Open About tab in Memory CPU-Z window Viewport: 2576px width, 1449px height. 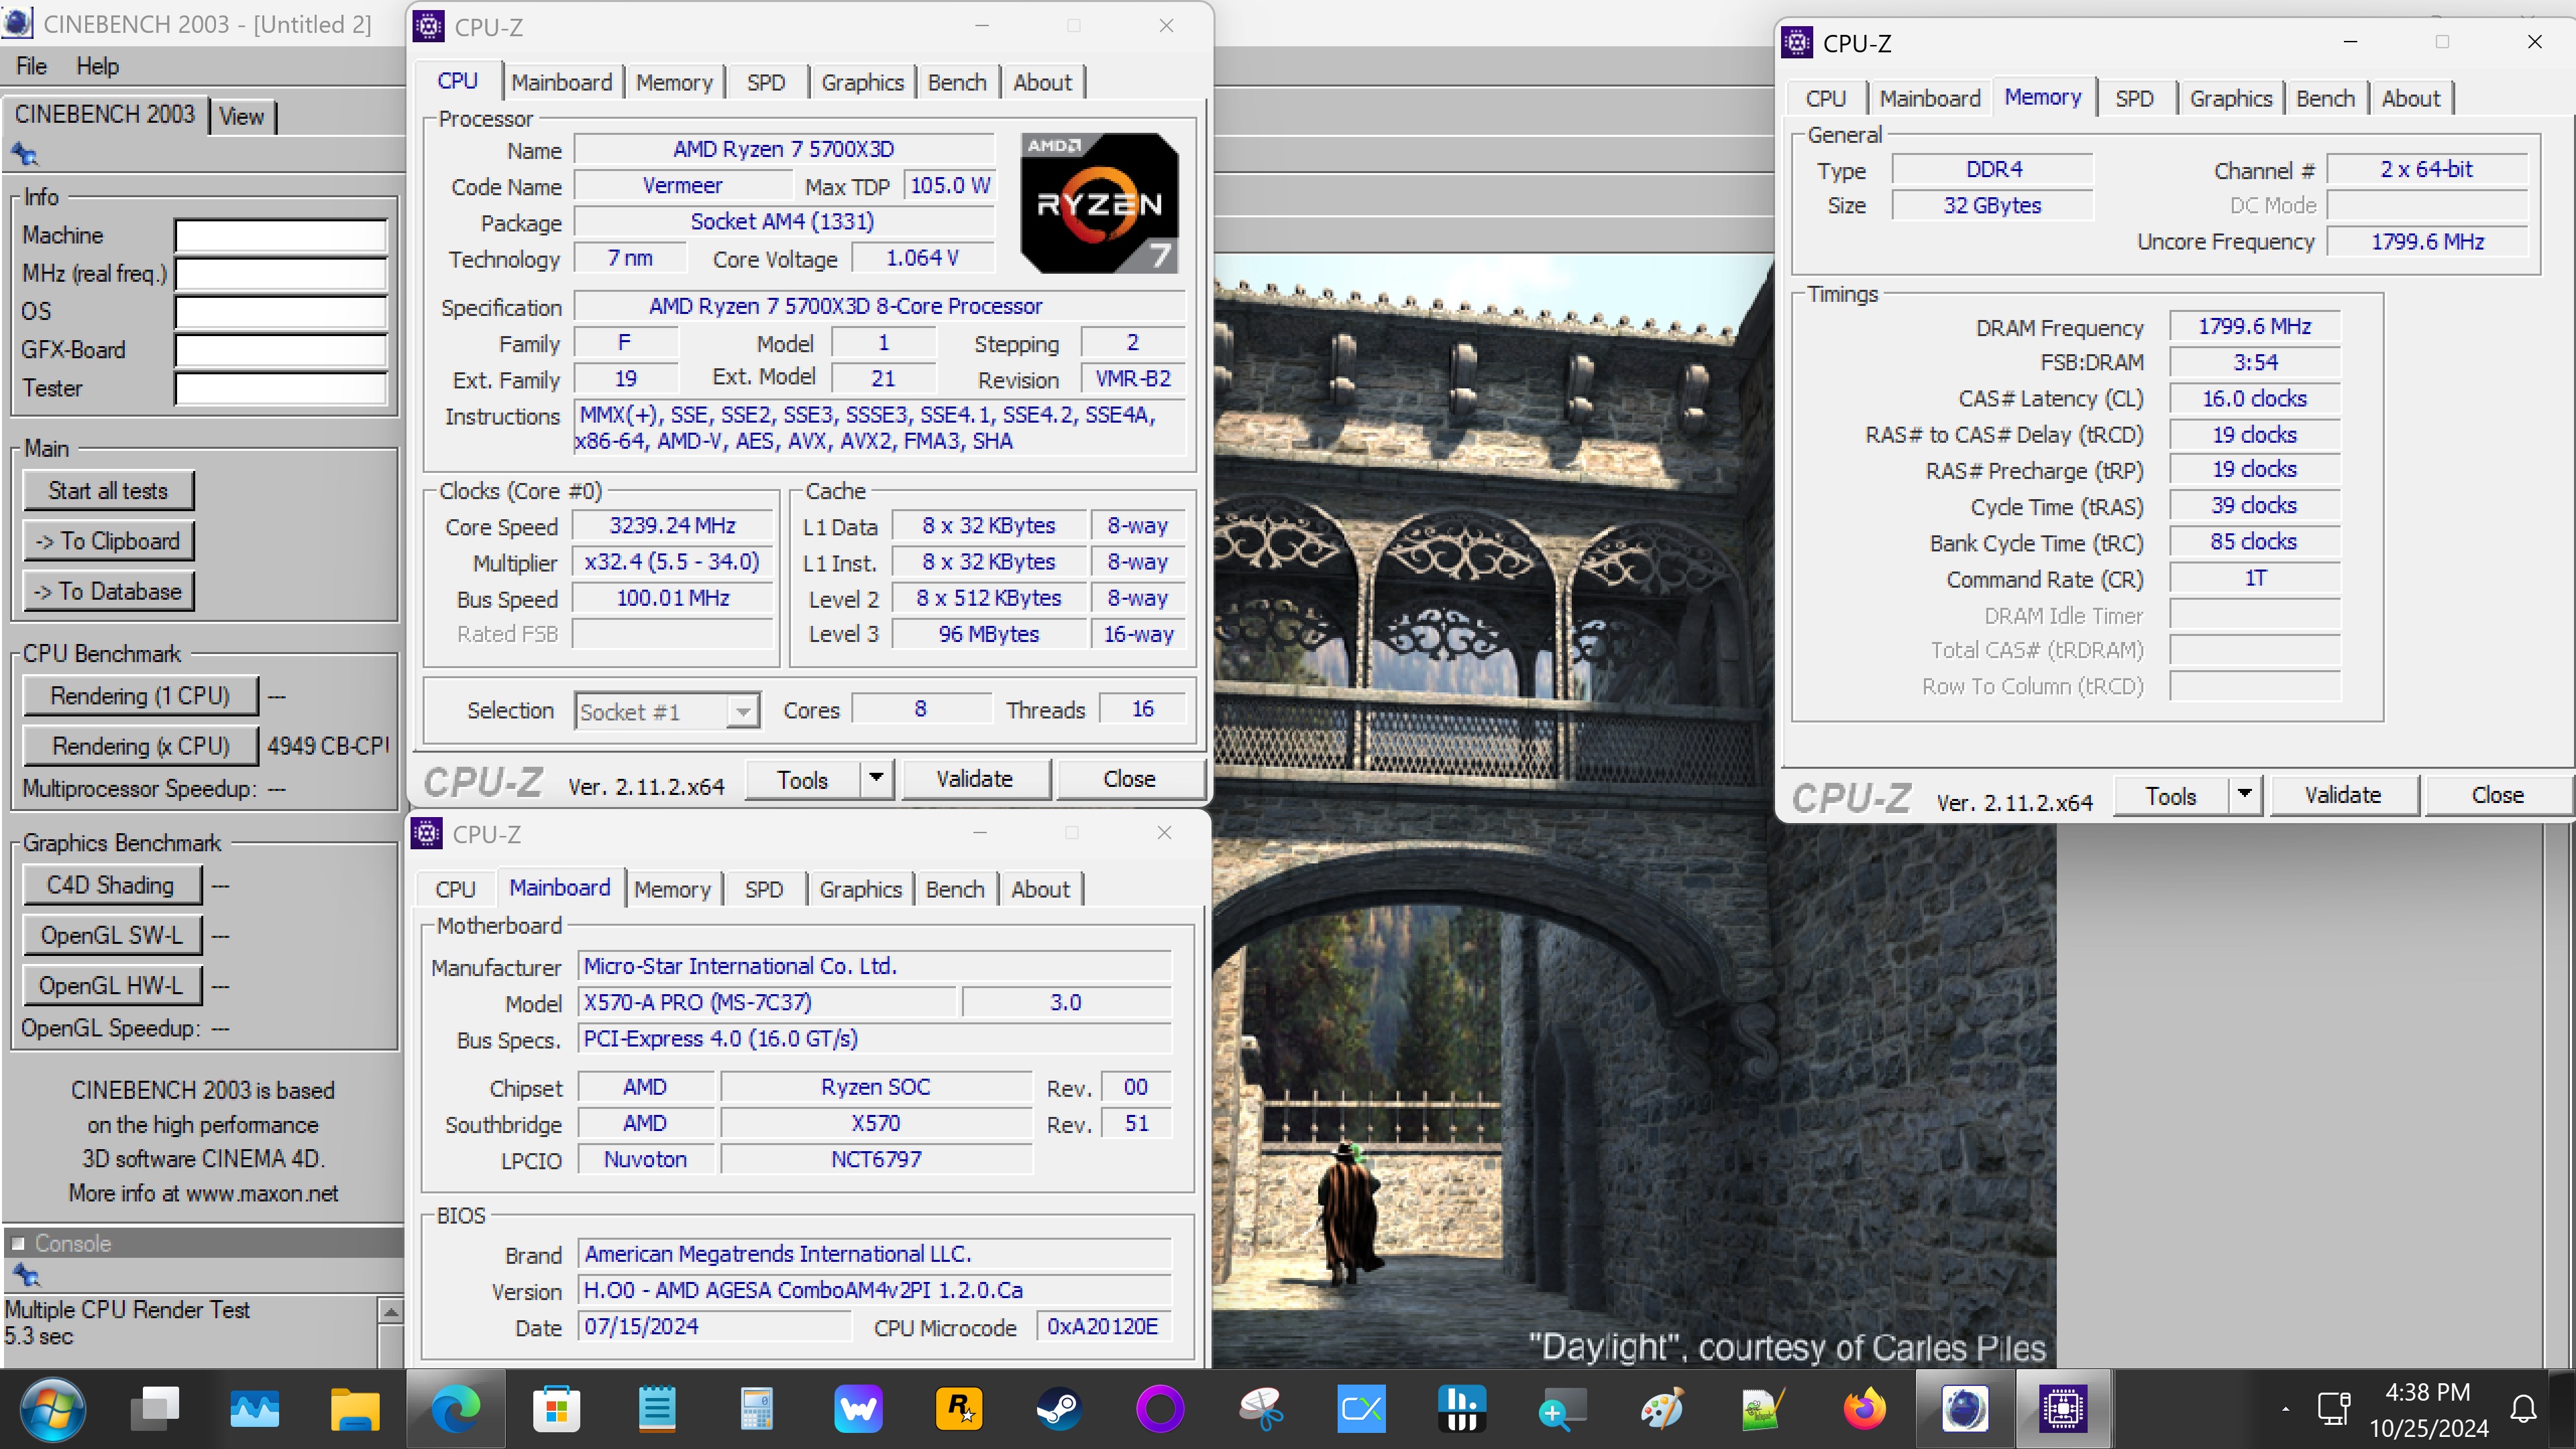click(2411, 98)
